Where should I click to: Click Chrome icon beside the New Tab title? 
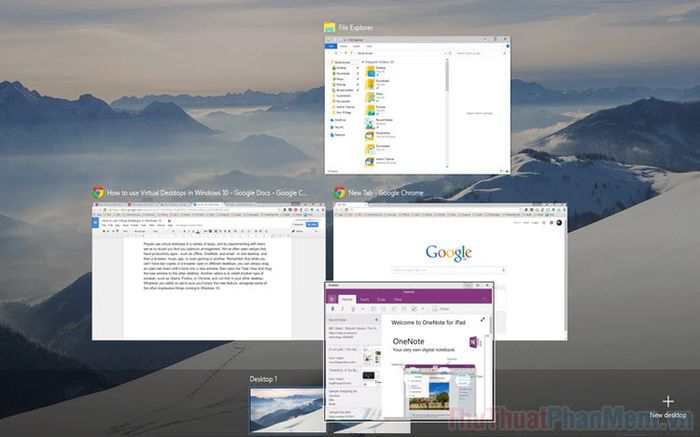[x=340, y=192]
